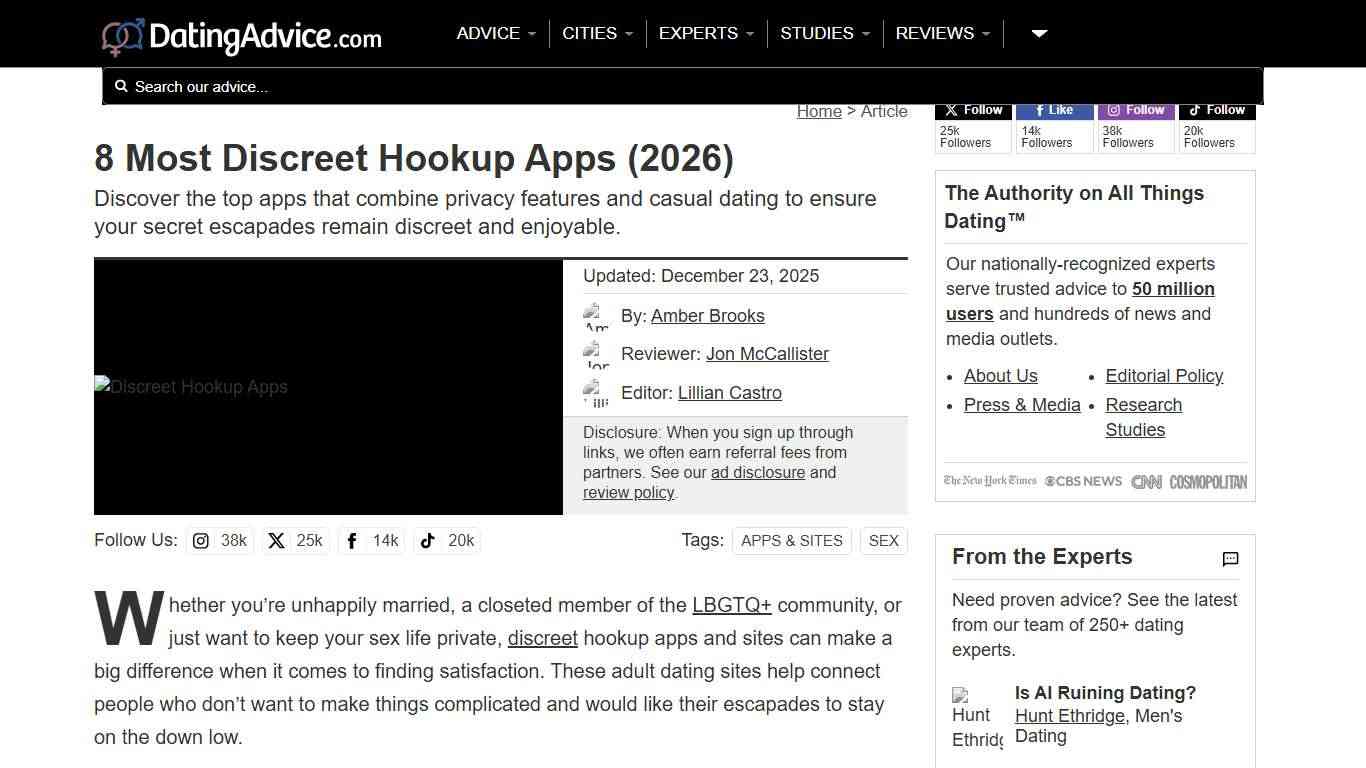Visit TikTok via the 20k icon

[x=427, y=540]
